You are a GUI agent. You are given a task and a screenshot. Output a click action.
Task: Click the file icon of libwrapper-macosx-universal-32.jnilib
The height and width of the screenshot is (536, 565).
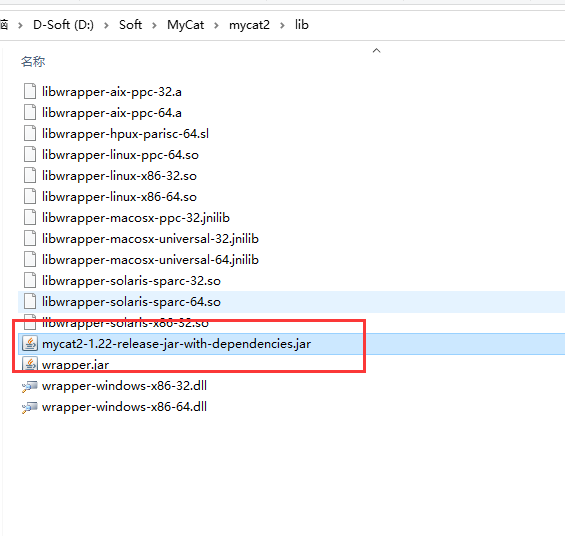coord(30,238)
